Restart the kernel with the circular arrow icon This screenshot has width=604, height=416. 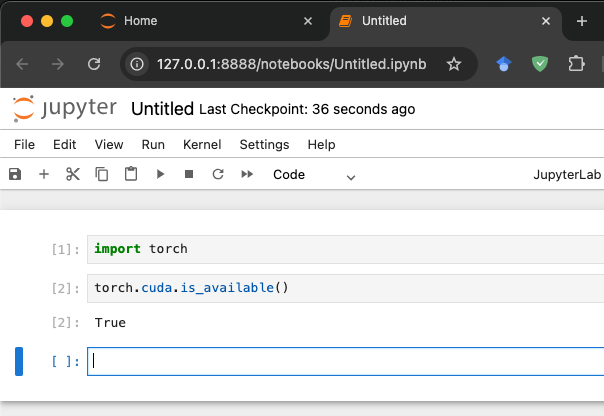[218, 174]
